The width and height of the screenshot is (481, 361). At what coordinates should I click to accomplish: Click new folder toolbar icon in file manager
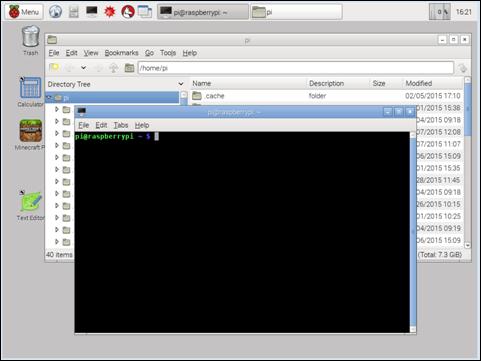tap(54, 68)
